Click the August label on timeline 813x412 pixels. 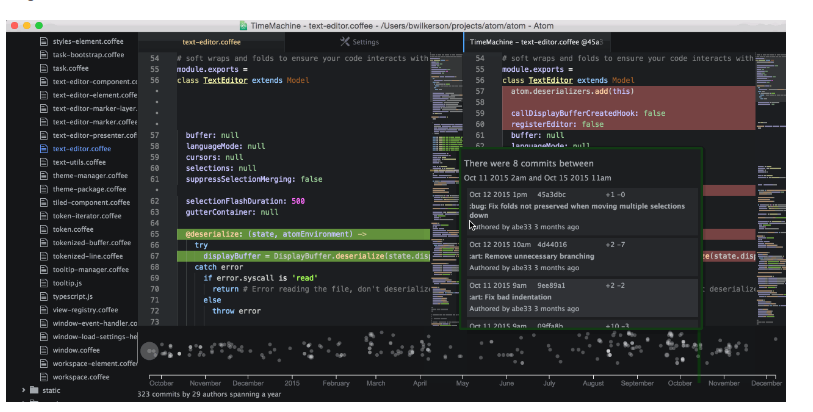(593, 383)
